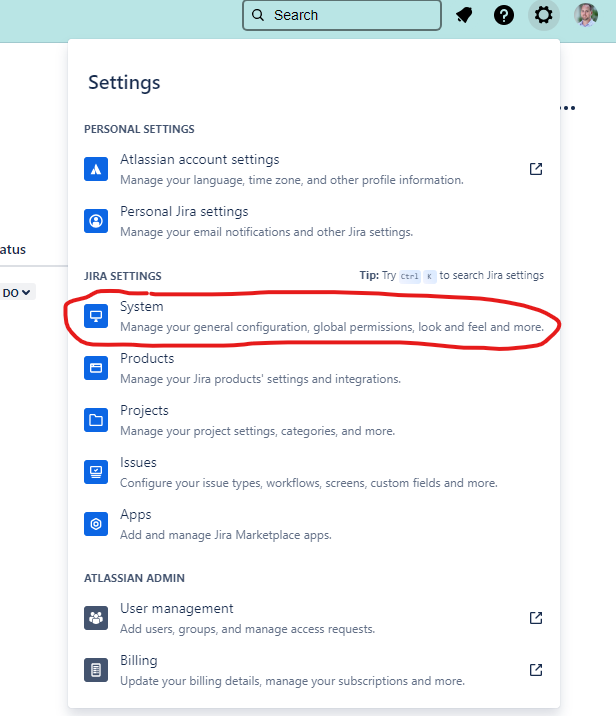Click the magnifier icon in Search
The image size is (616, 716).
(x=258, y=15)
